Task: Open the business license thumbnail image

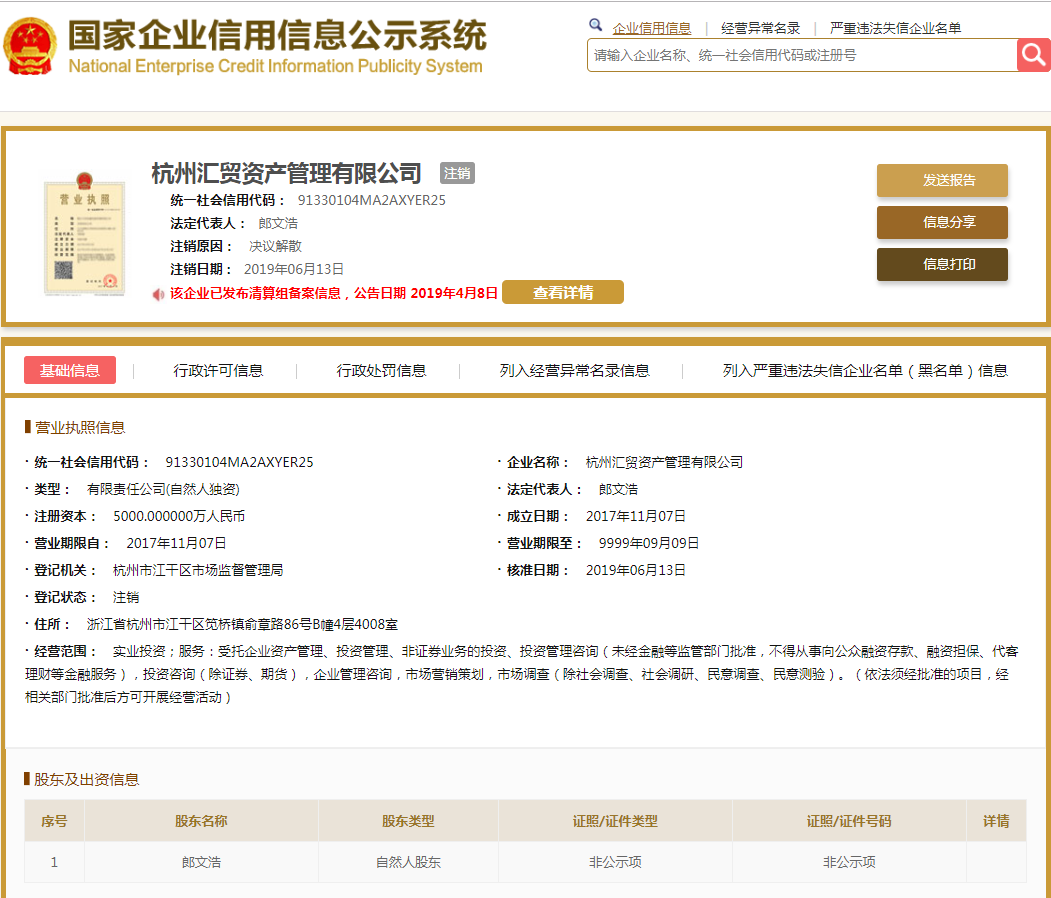Action: (x=84, y=237)
